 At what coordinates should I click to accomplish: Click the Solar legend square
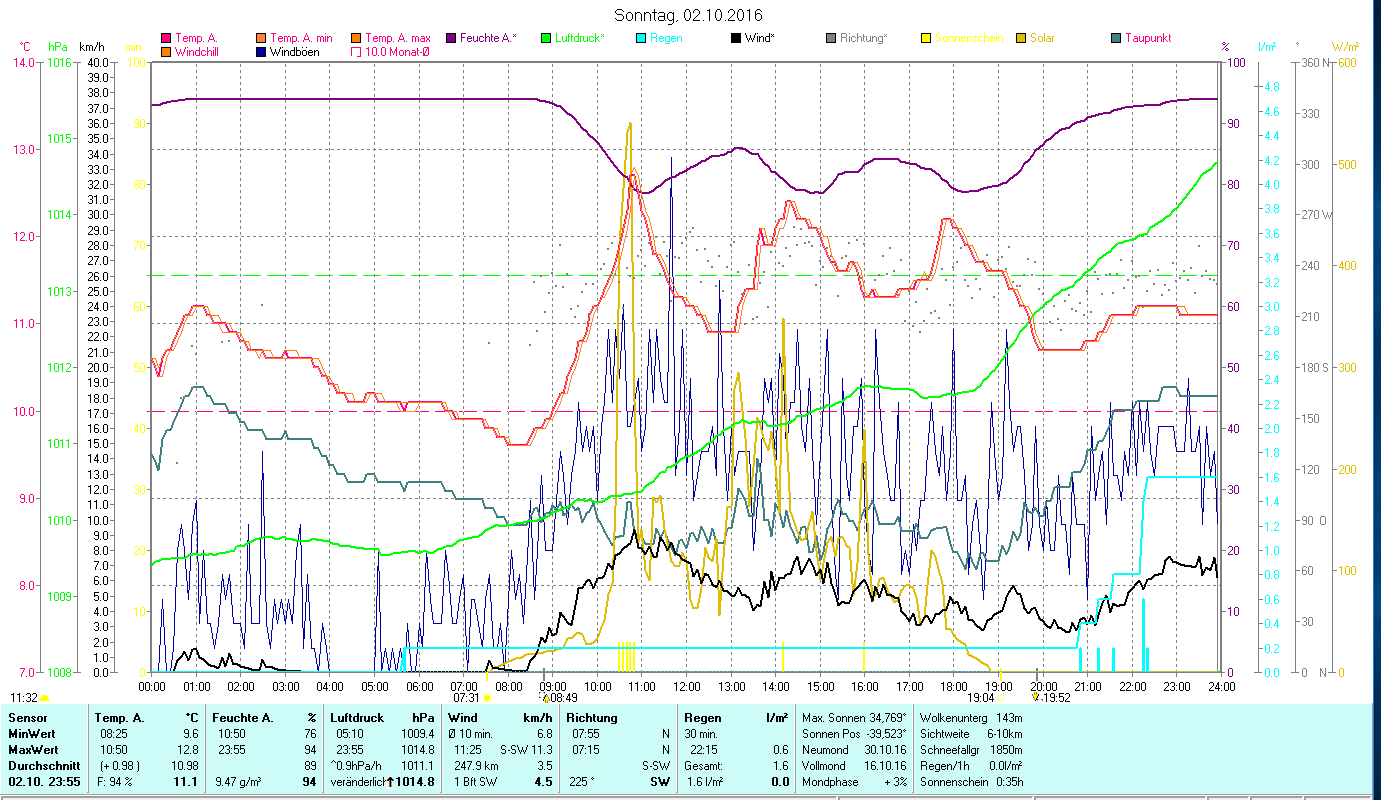point(1021,39)
